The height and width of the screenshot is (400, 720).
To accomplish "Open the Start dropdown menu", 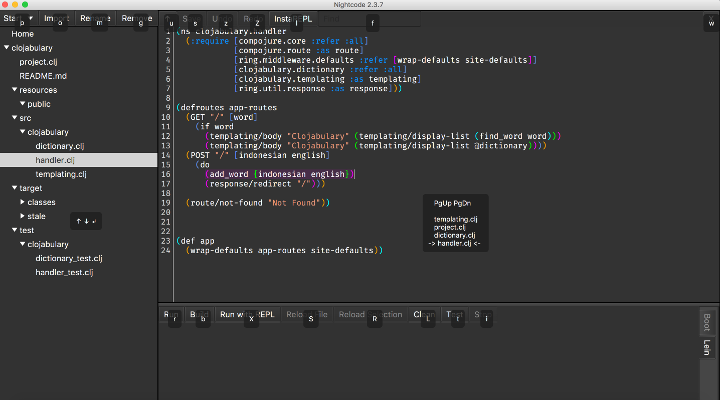I will (18, 18).
